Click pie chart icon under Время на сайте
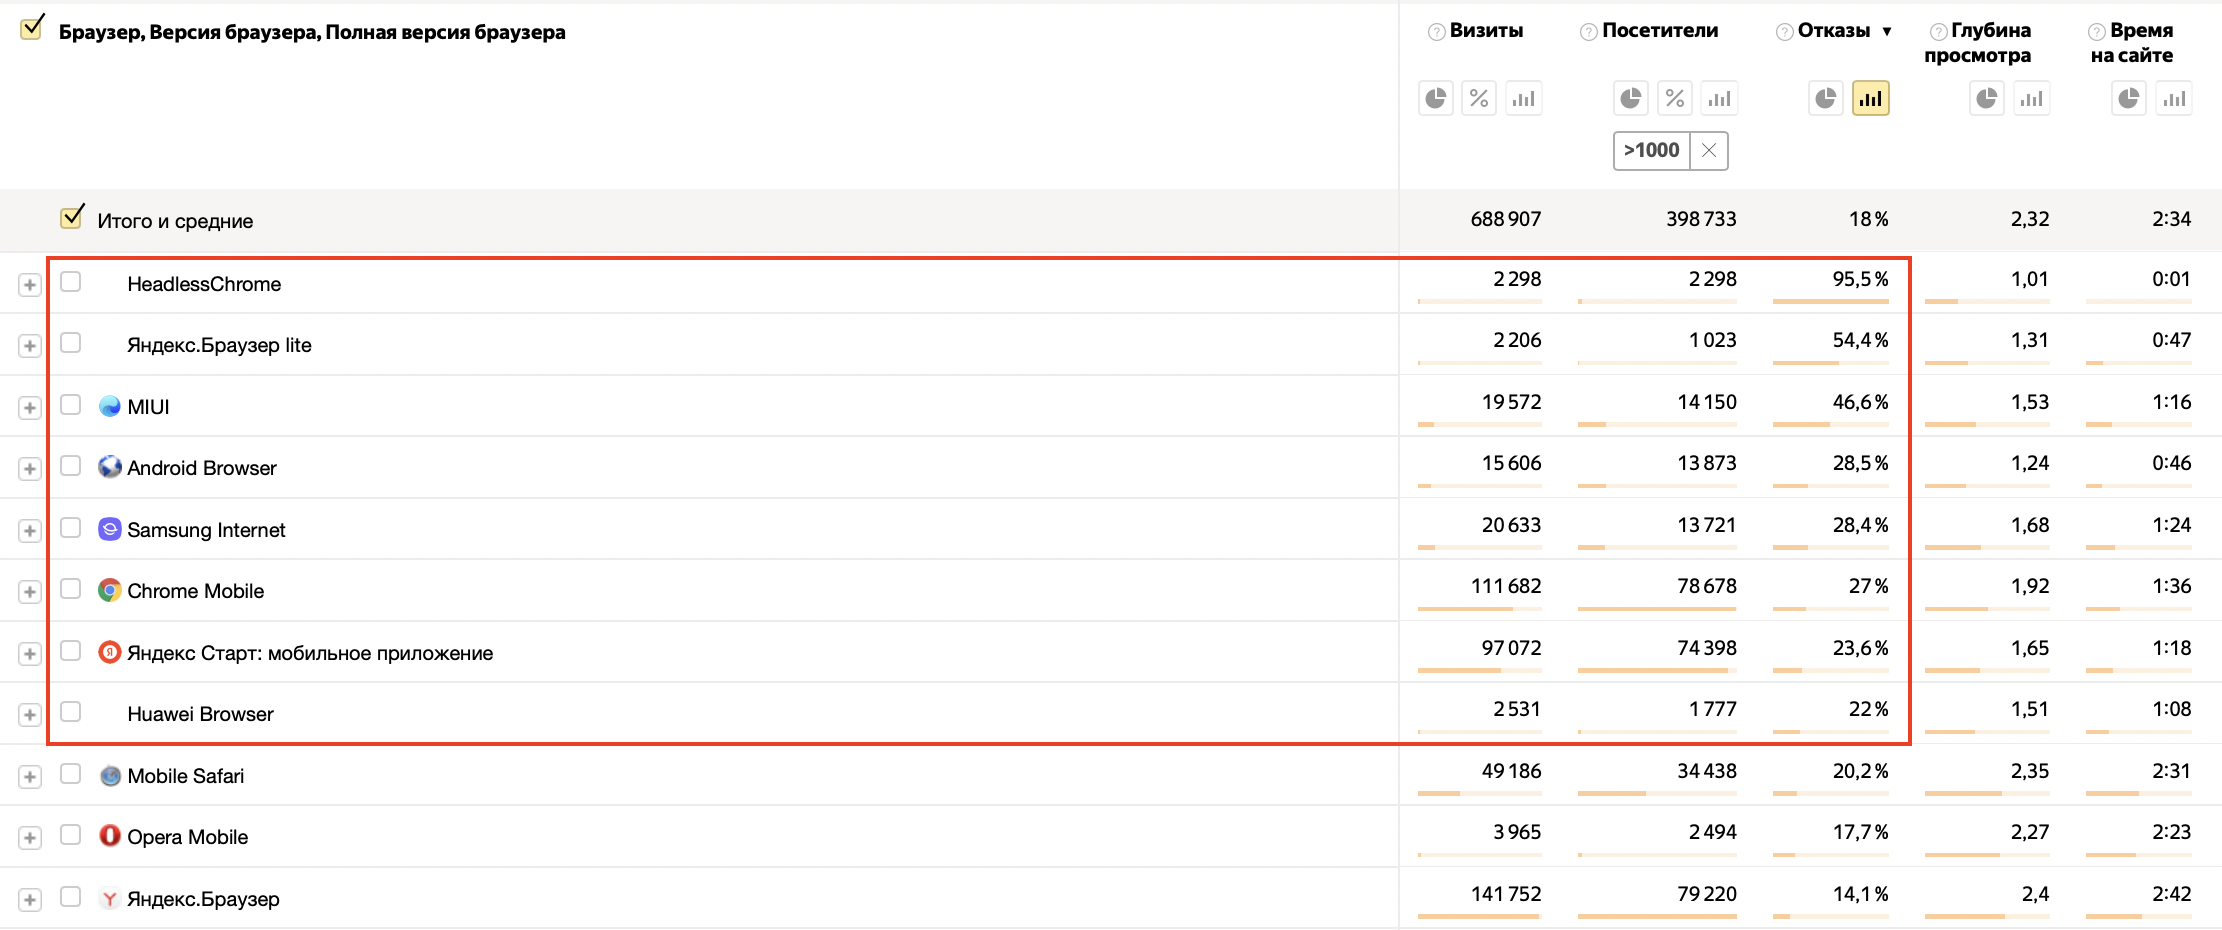This screenshot has height=930, width=2222. point(2129,98)
